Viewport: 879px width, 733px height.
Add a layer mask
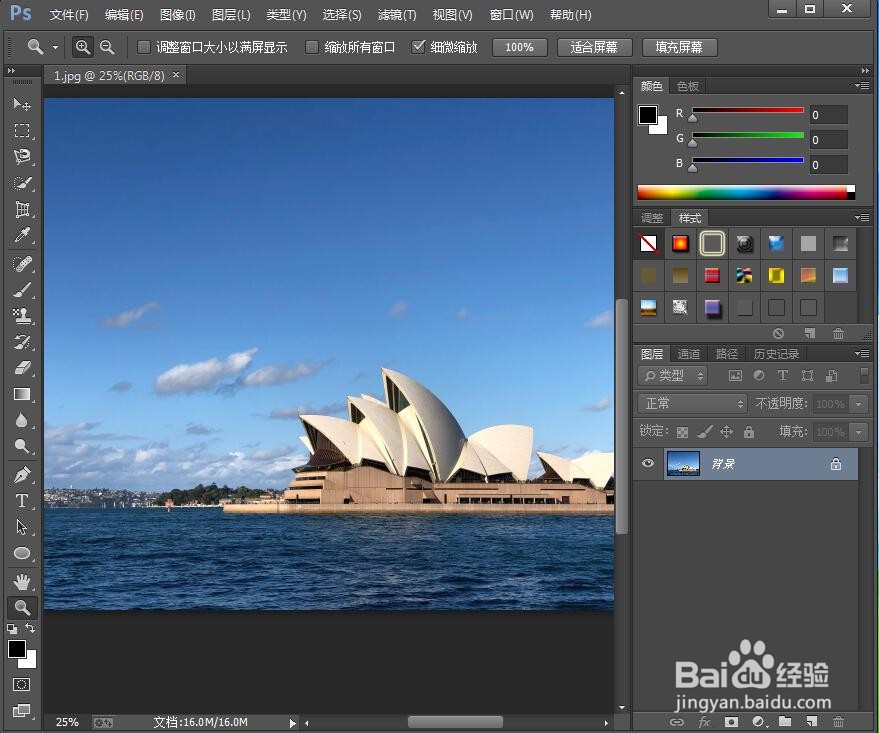[731, 722]
